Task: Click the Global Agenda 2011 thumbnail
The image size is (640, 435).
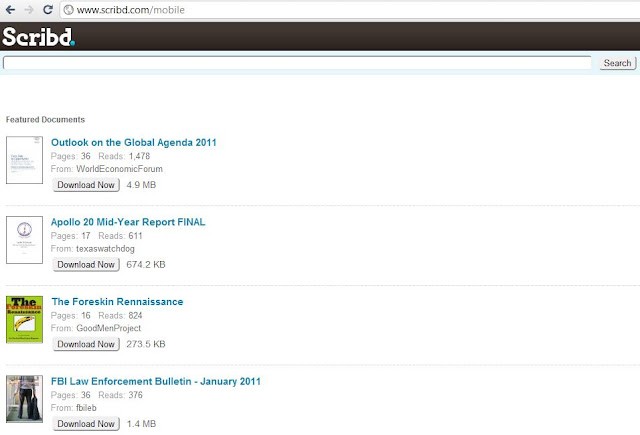Action: point(24,160)
